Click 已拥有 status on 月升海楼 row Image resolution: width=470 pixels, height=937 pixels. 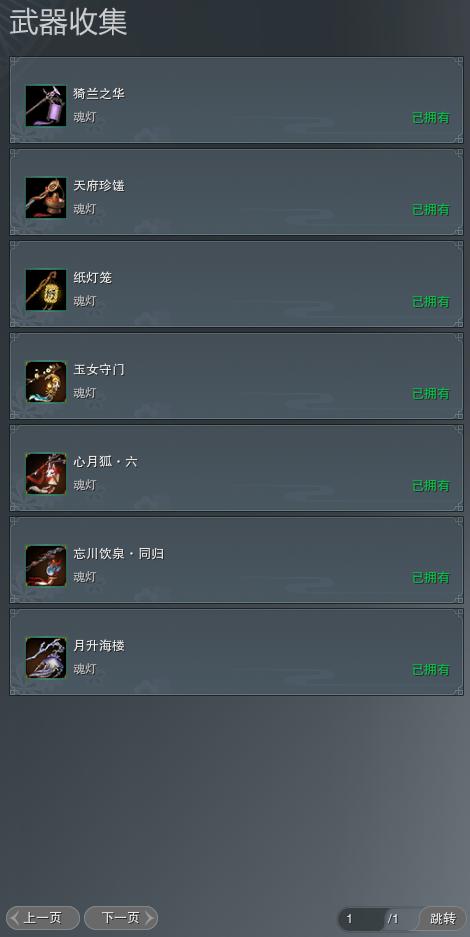tap(431, 670)
